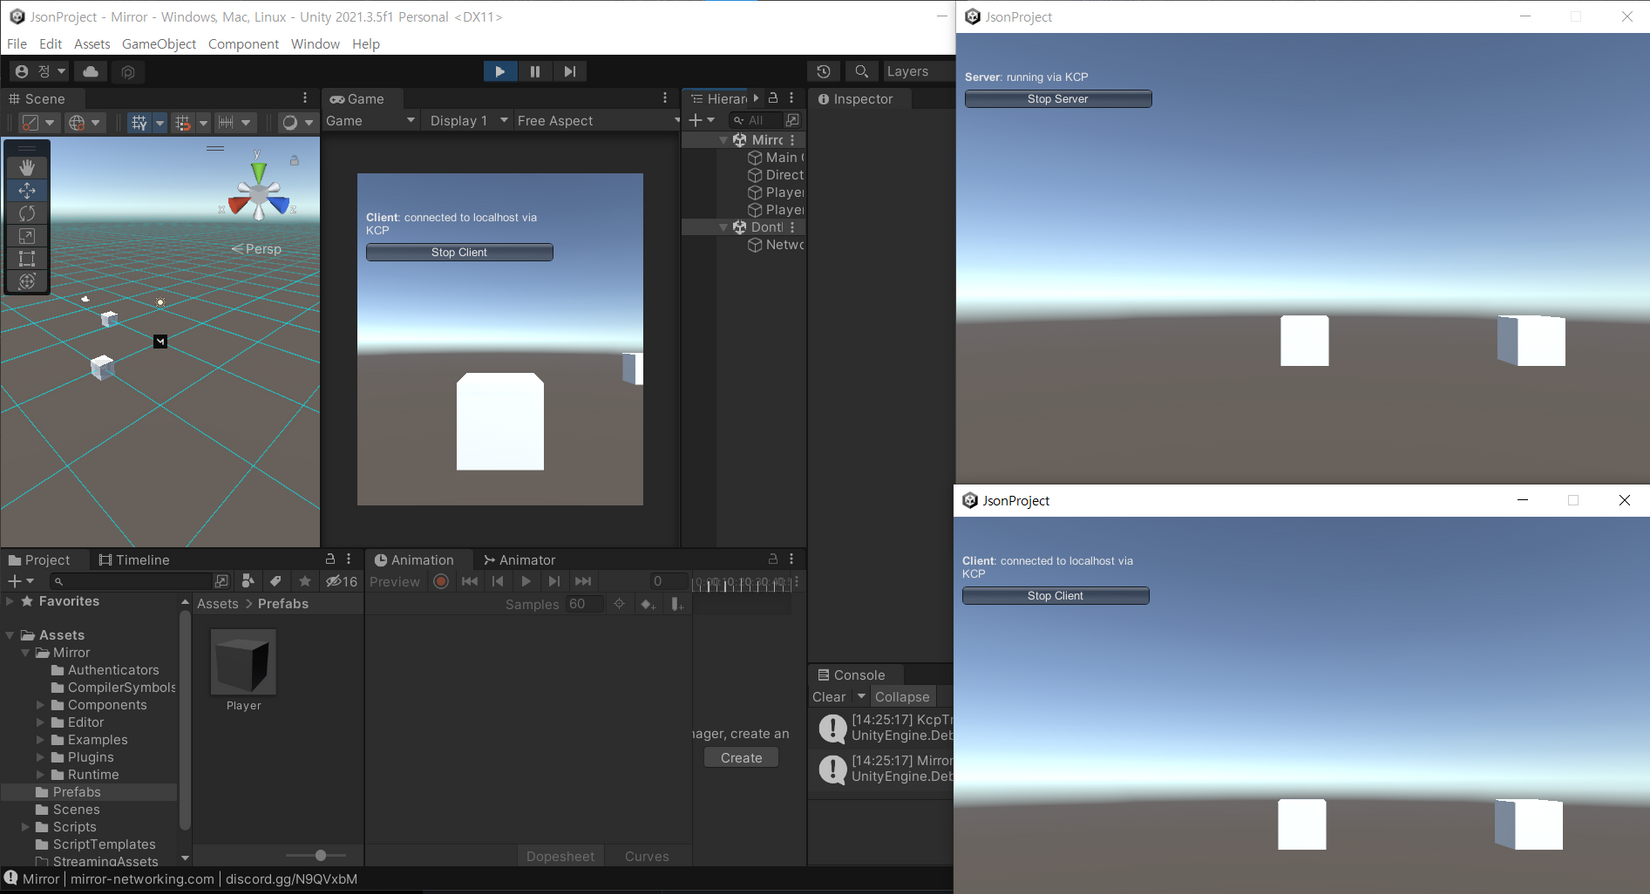Open the Display 1 dropdown

click(x=466, y=120)
